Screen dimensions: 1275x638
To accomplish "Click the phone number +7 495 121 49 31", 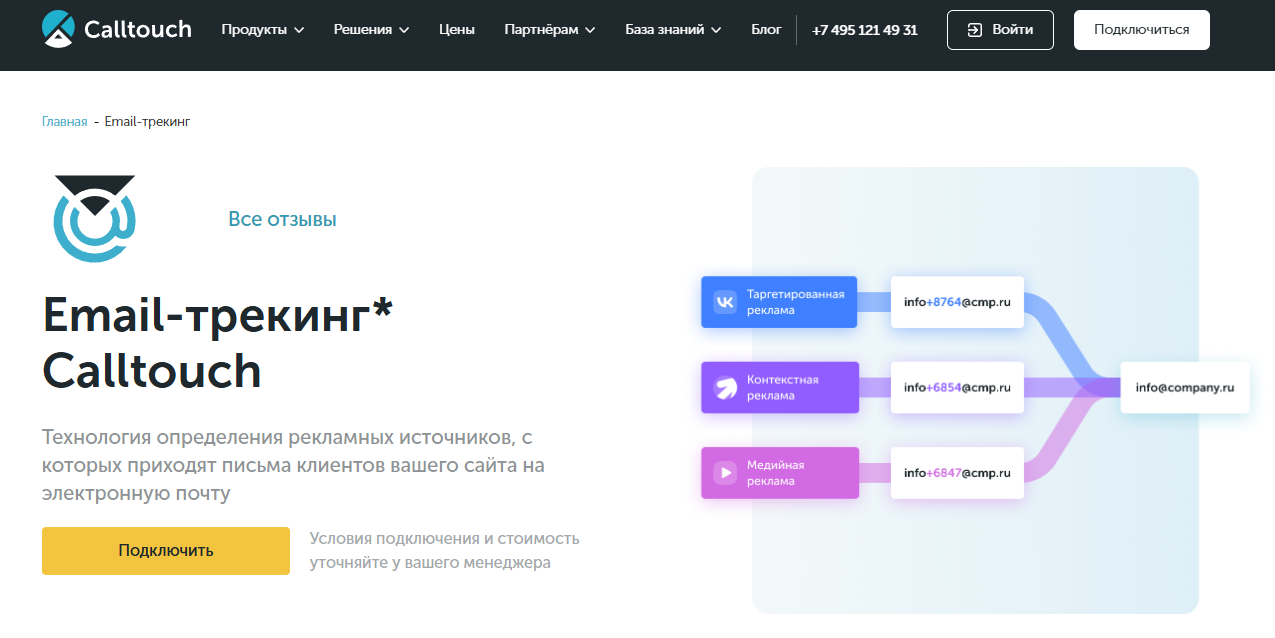I will [865, 30].
